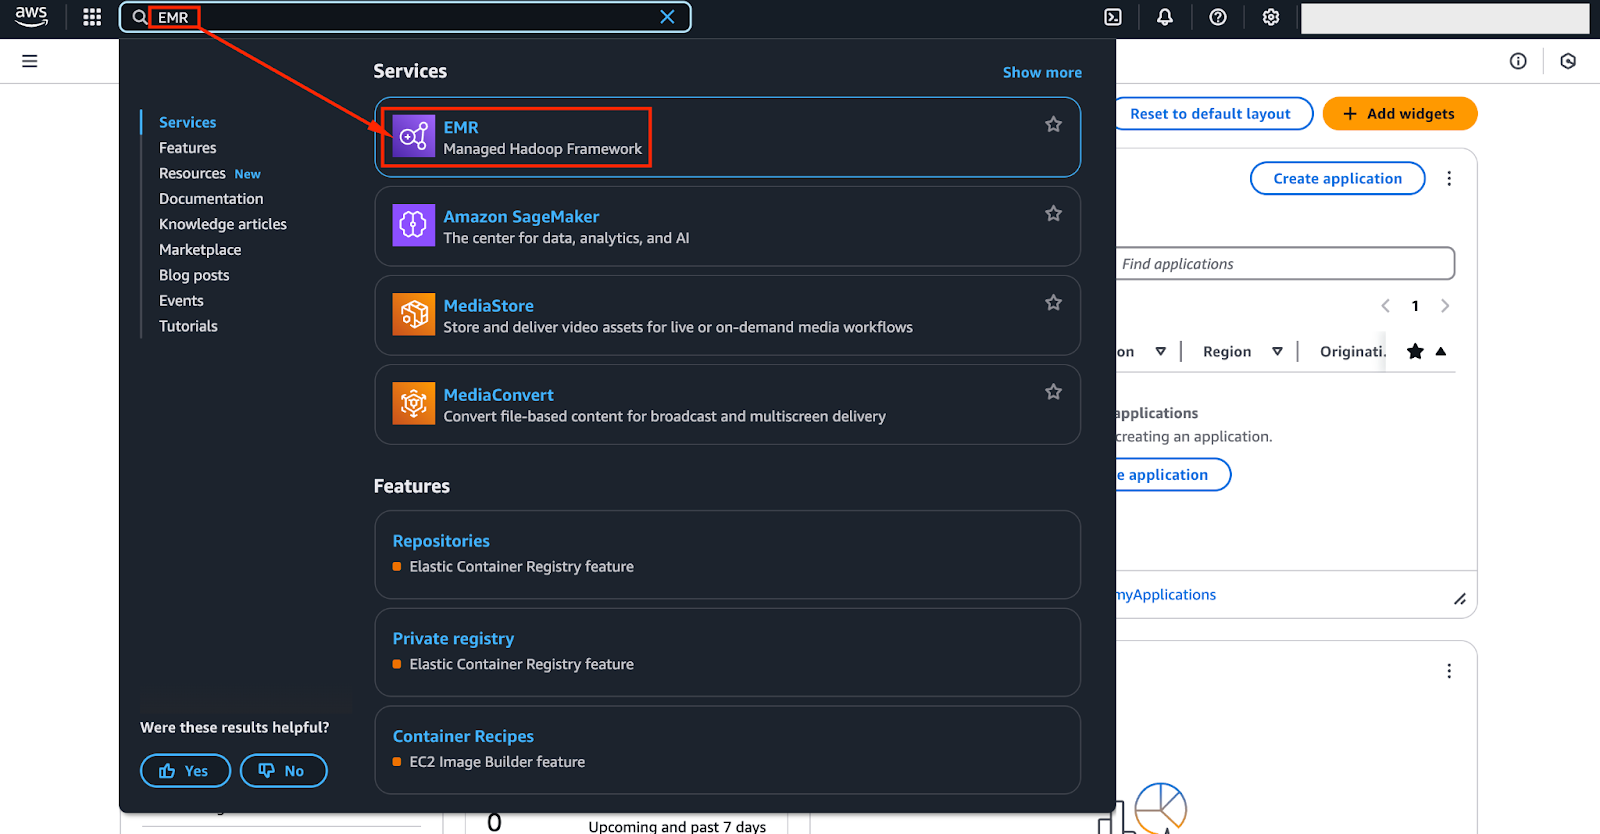This screenshot has width=1600, height=834.
Task: Click the myApplications link
Action: point(1166,594)
